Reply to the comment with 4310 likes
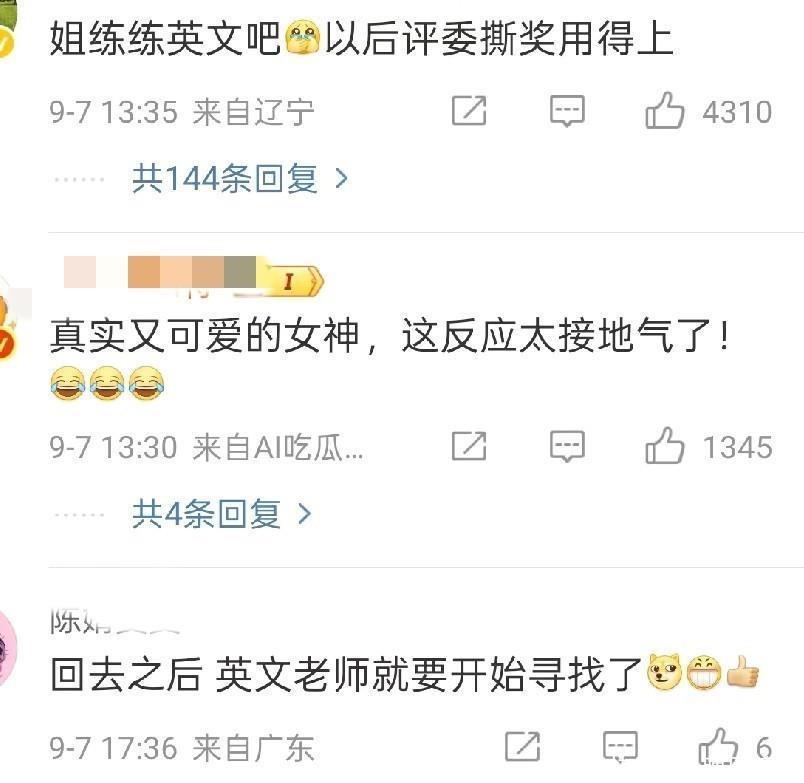This screenshot has height=783, width=804. (567, 111)
